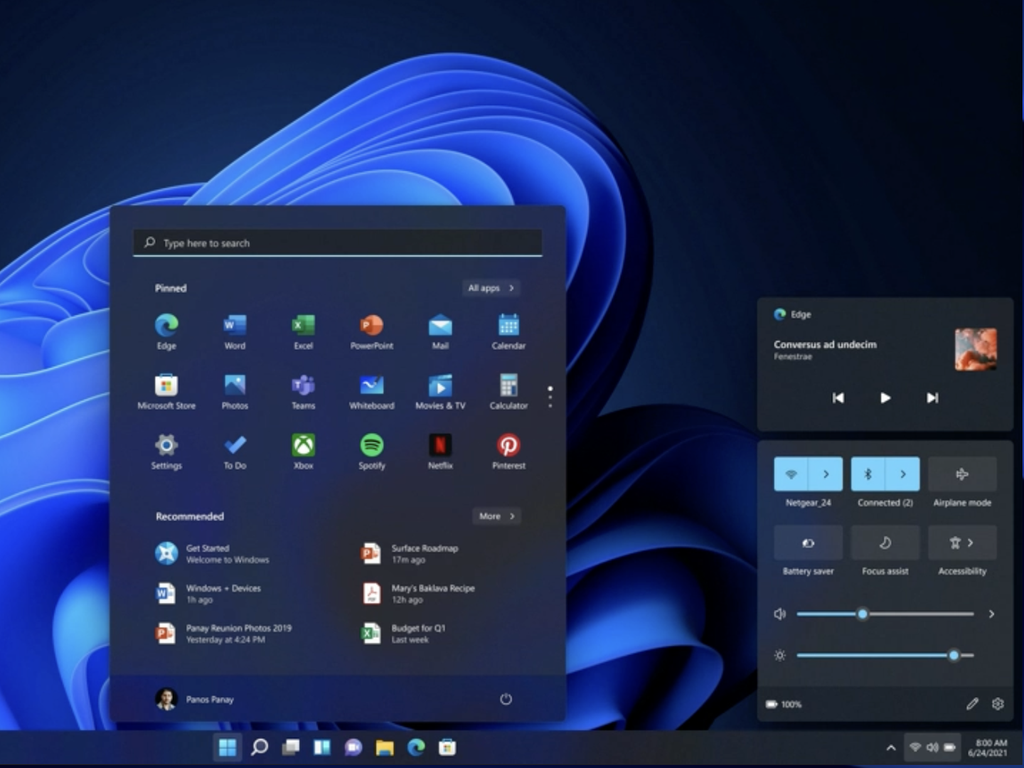
Task: Open Surface Roadmap recommended file
Action: pyautogui.click(x=410, y=554)
